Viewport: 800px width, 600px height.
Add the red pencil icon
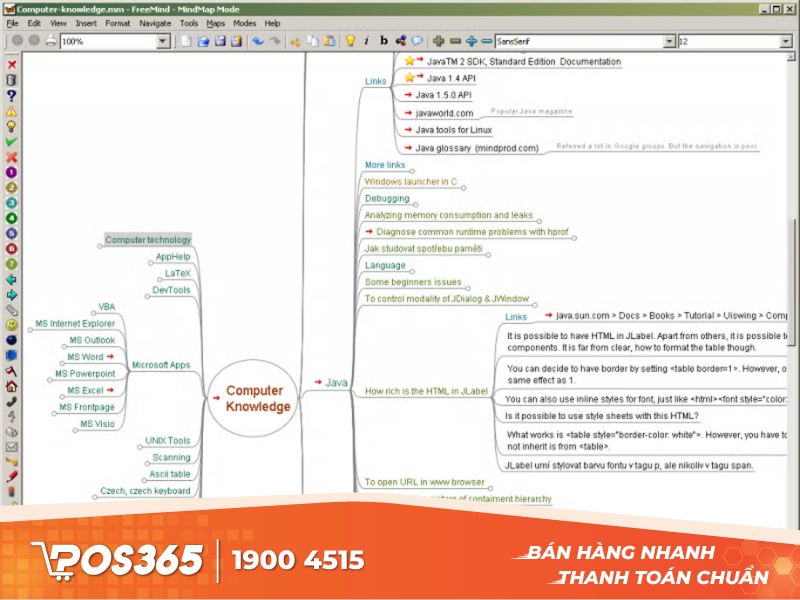point(11,477)
